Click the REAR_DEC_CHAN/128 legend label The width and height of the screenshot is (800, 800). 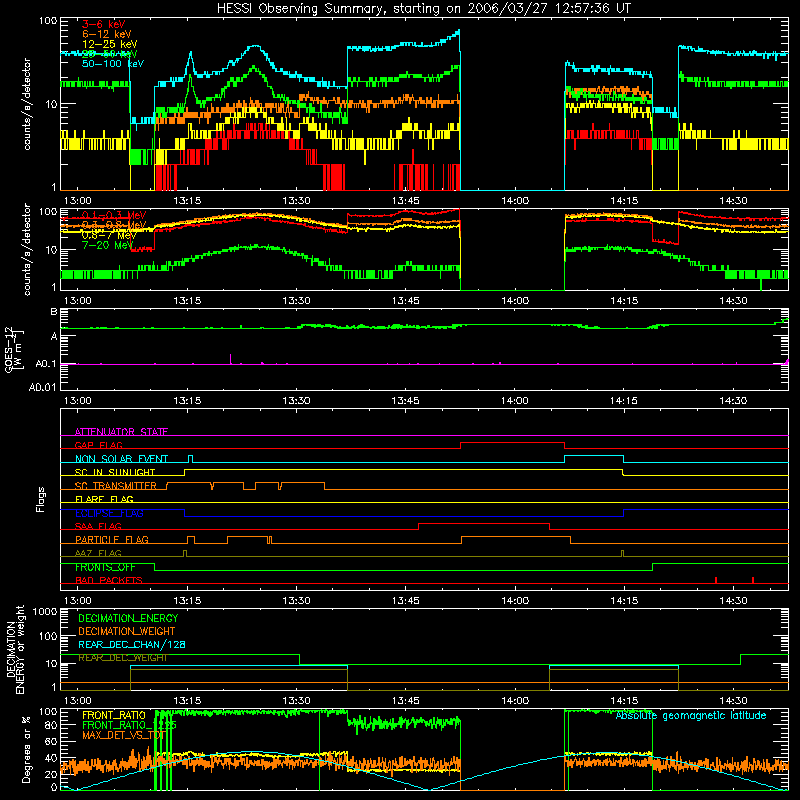pyautogui.click(x=132, y=645)
